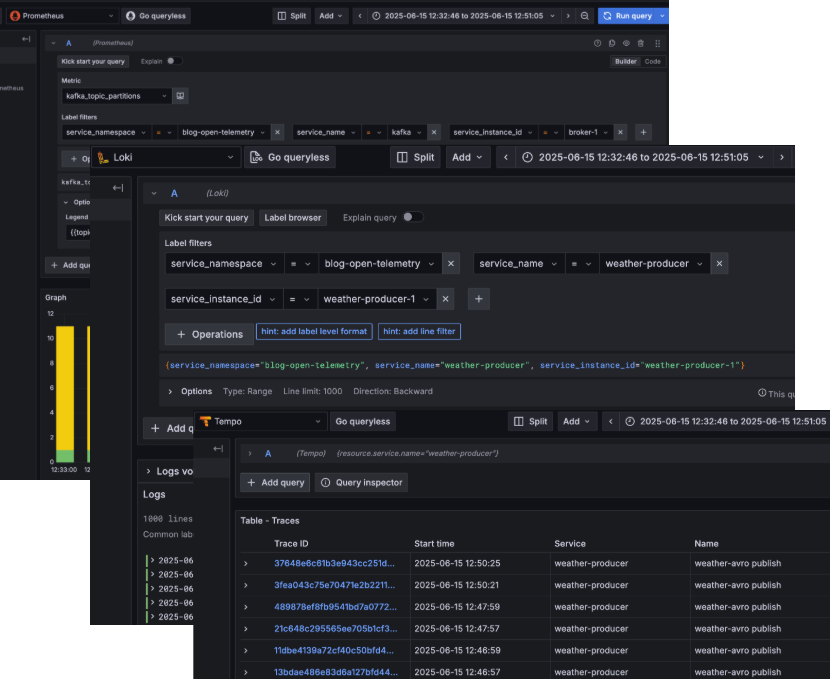Open Go queryless in the Loki window
This screenshot has width=830, height=680.
[290, 157]
